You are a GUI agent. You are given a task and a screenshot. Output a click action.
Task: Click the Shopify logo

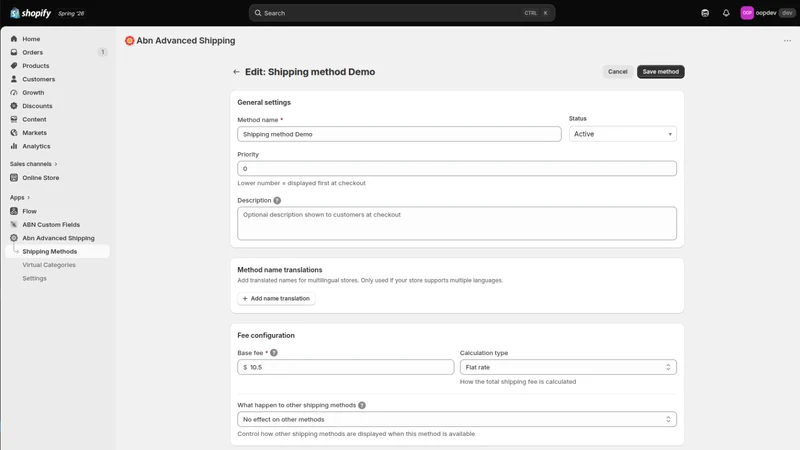click(31, 13)
